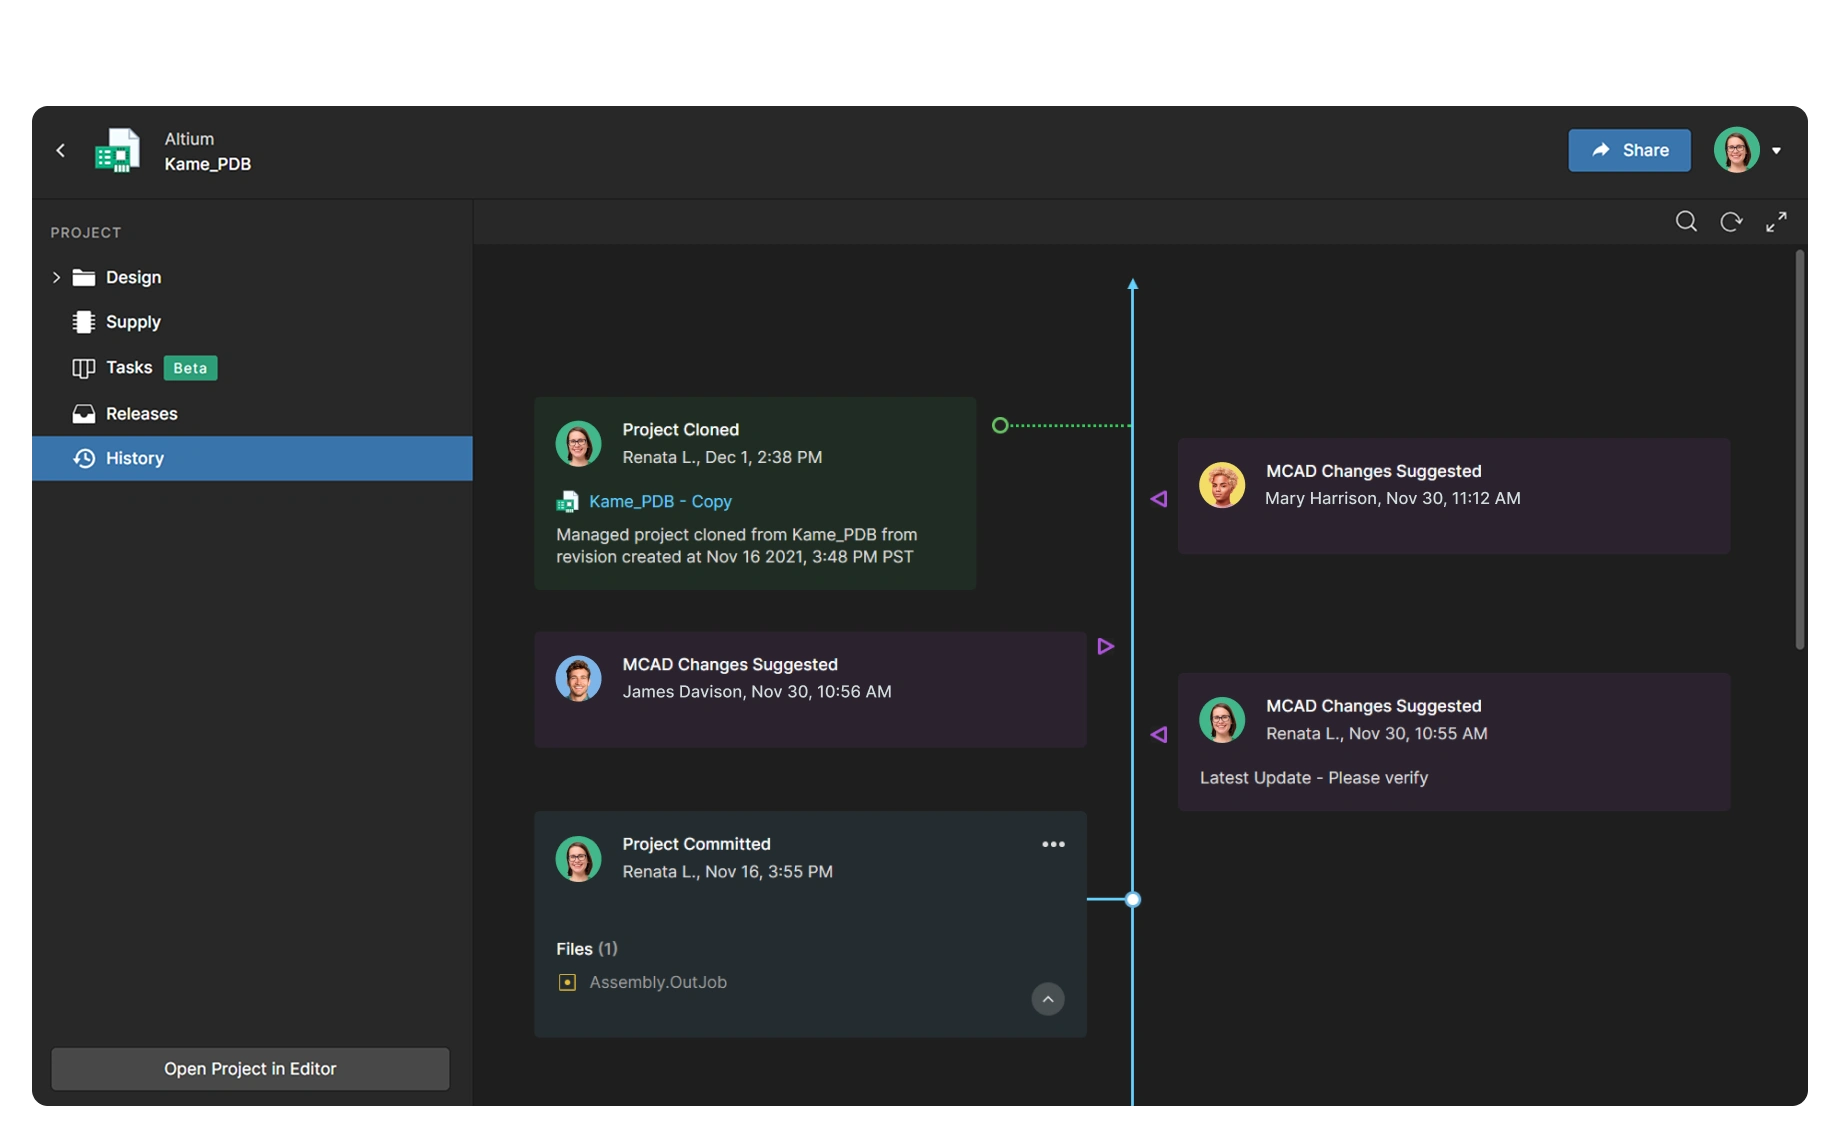
Task: Open the Tasks Beta section
Action: [129, 368]
